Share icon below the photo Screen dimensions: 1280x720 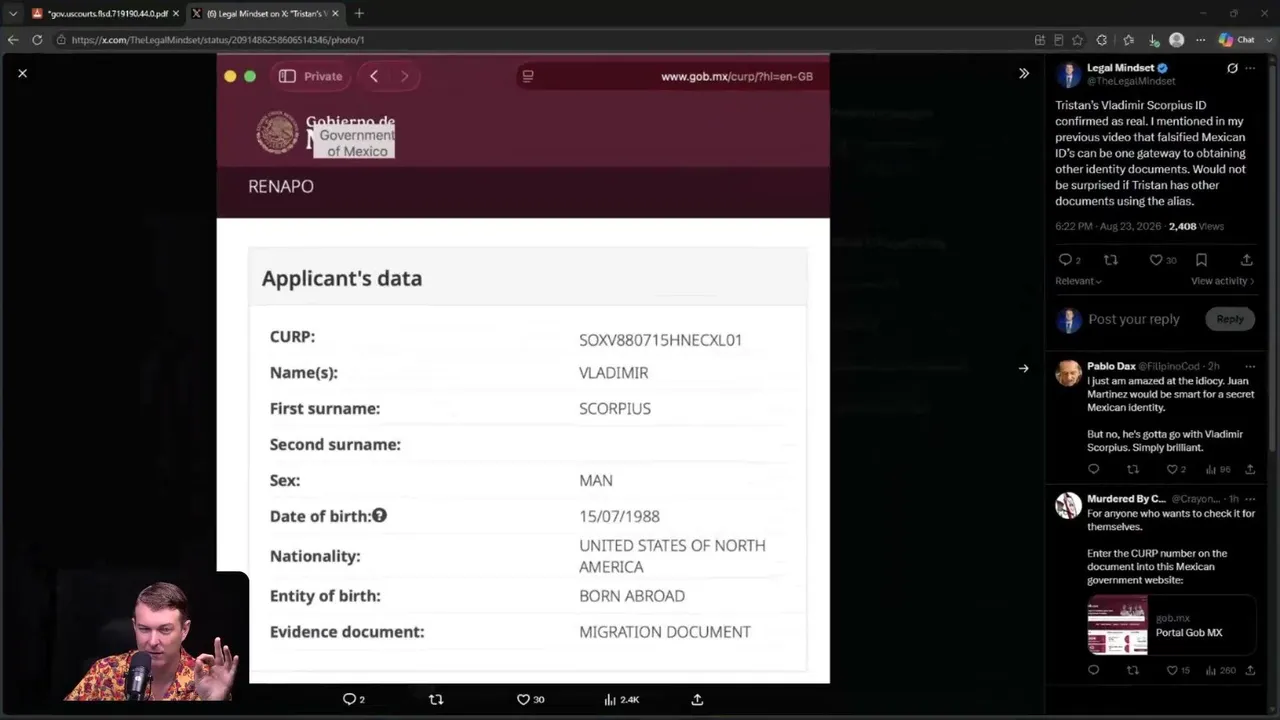pyautogui.click(x=697, y=699)
